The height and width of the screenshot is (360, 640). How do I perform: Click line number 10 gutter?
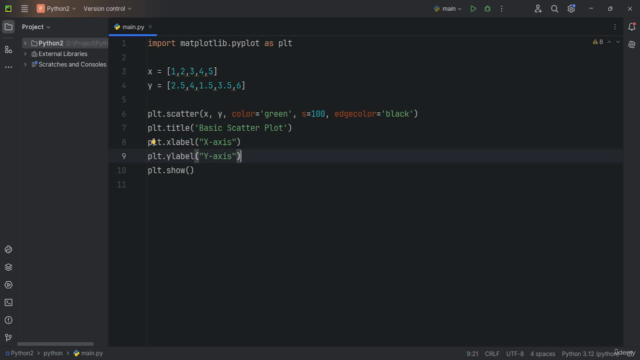pos(122,170)
